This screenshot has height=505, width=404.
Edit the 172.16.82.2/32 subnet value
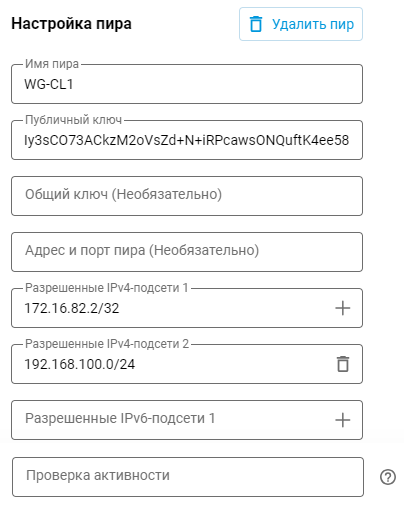[72, 308]
